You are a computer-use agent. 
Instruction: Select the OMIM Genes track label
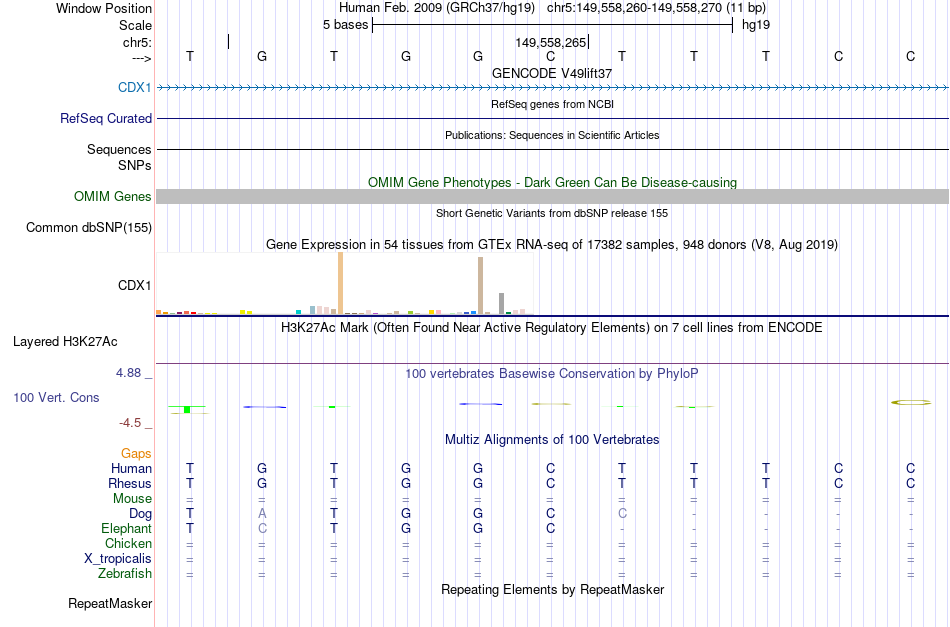point(113,196)
